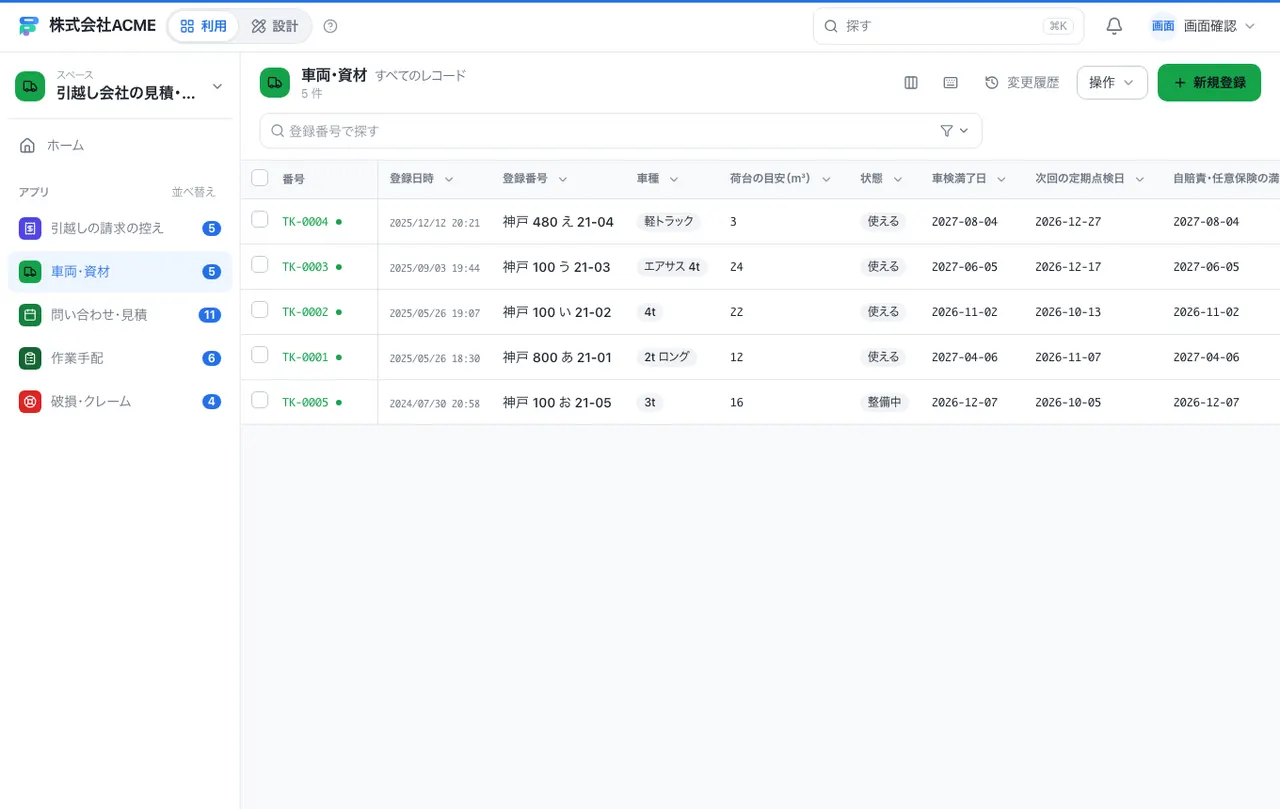Select the checkbox for TK-0002 row
This screenshot has width=1280, height=809.
tap(260, 310)
